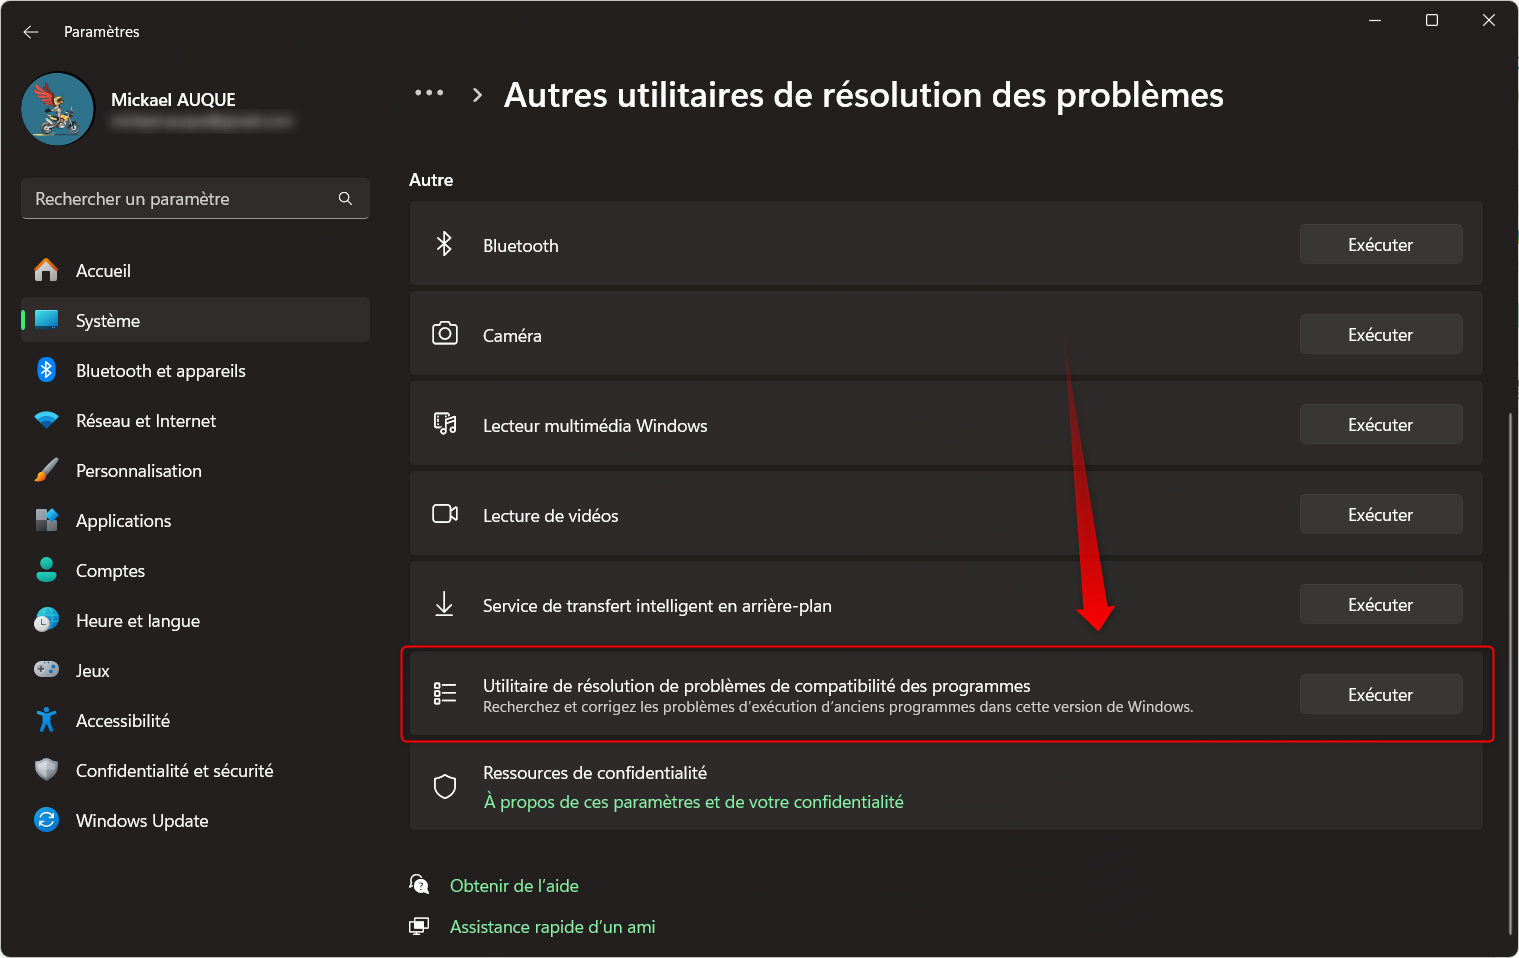Run the program compatibility troubleshooter
Viewport: 1519px width, 958px height.
click(1380, 695)
